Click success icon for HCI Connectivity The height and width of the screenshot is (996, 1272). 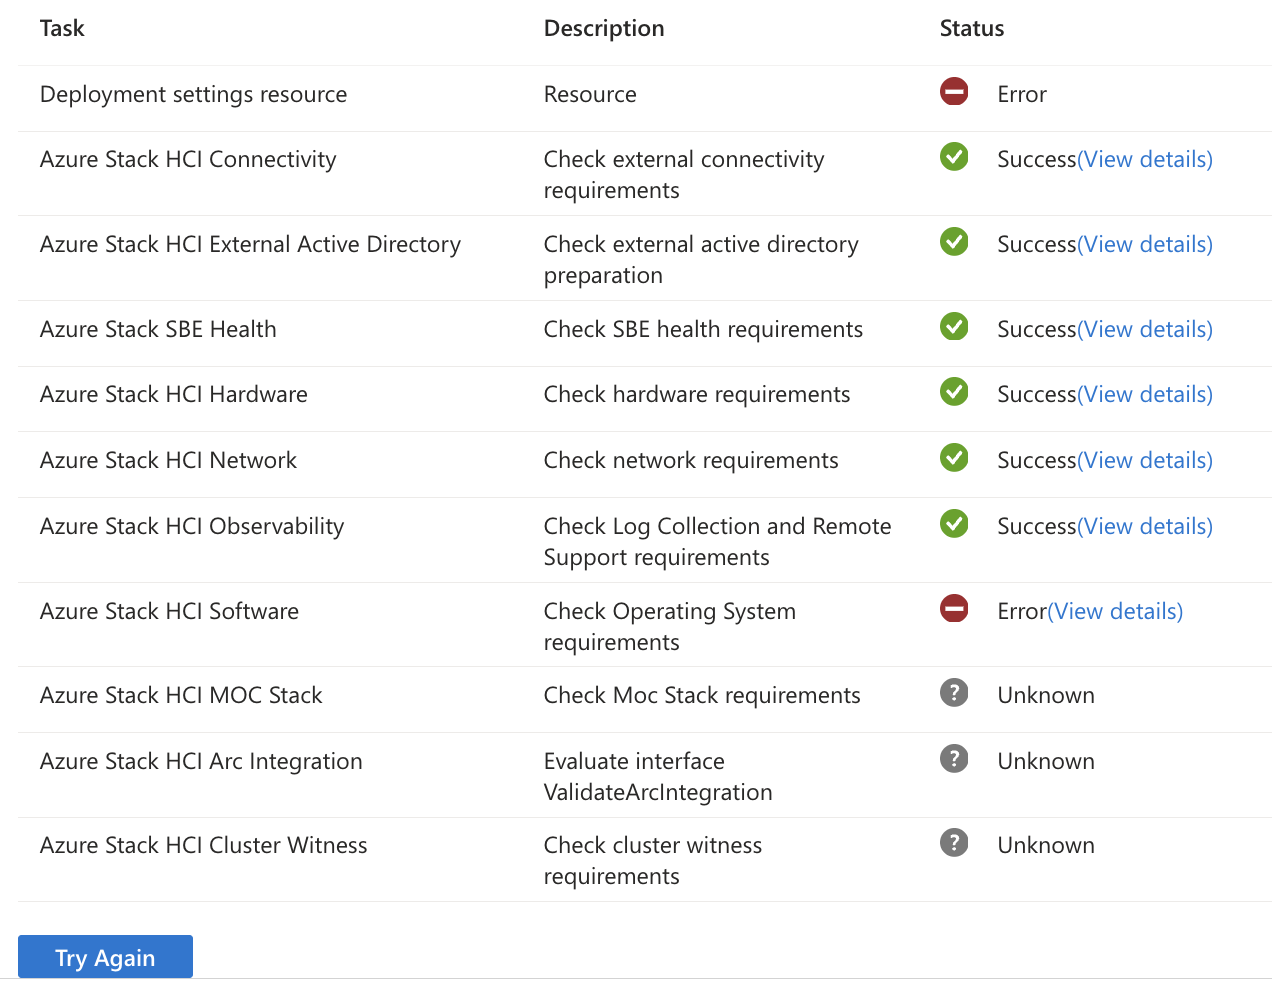point(954,157)
